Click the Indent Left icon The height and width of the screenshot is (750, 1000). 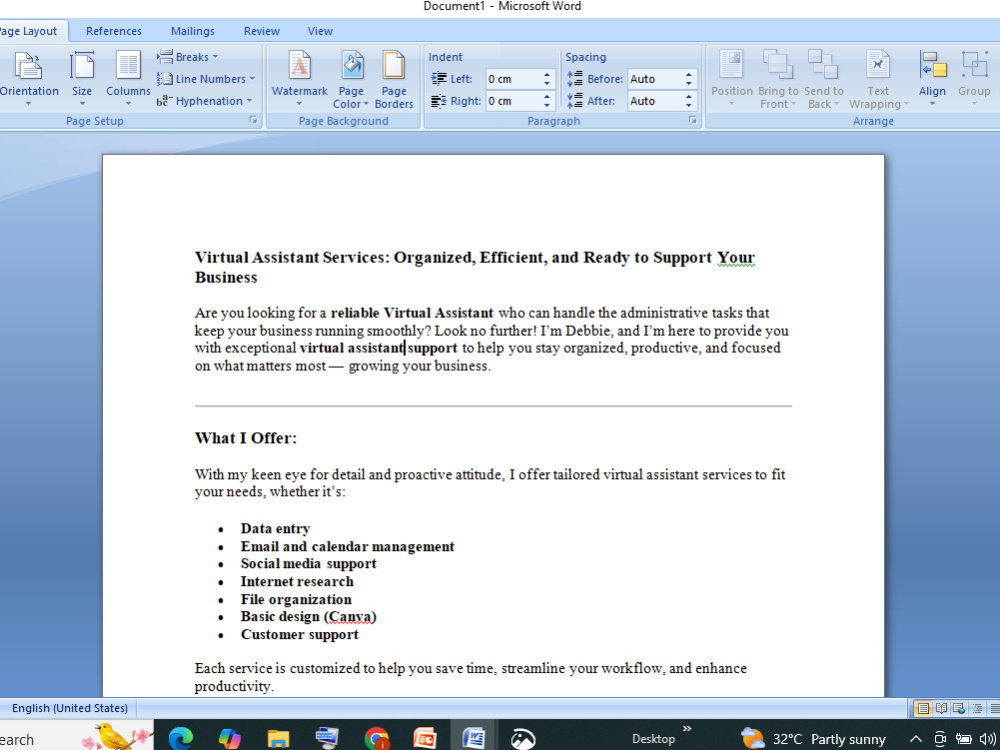point(439,78)
